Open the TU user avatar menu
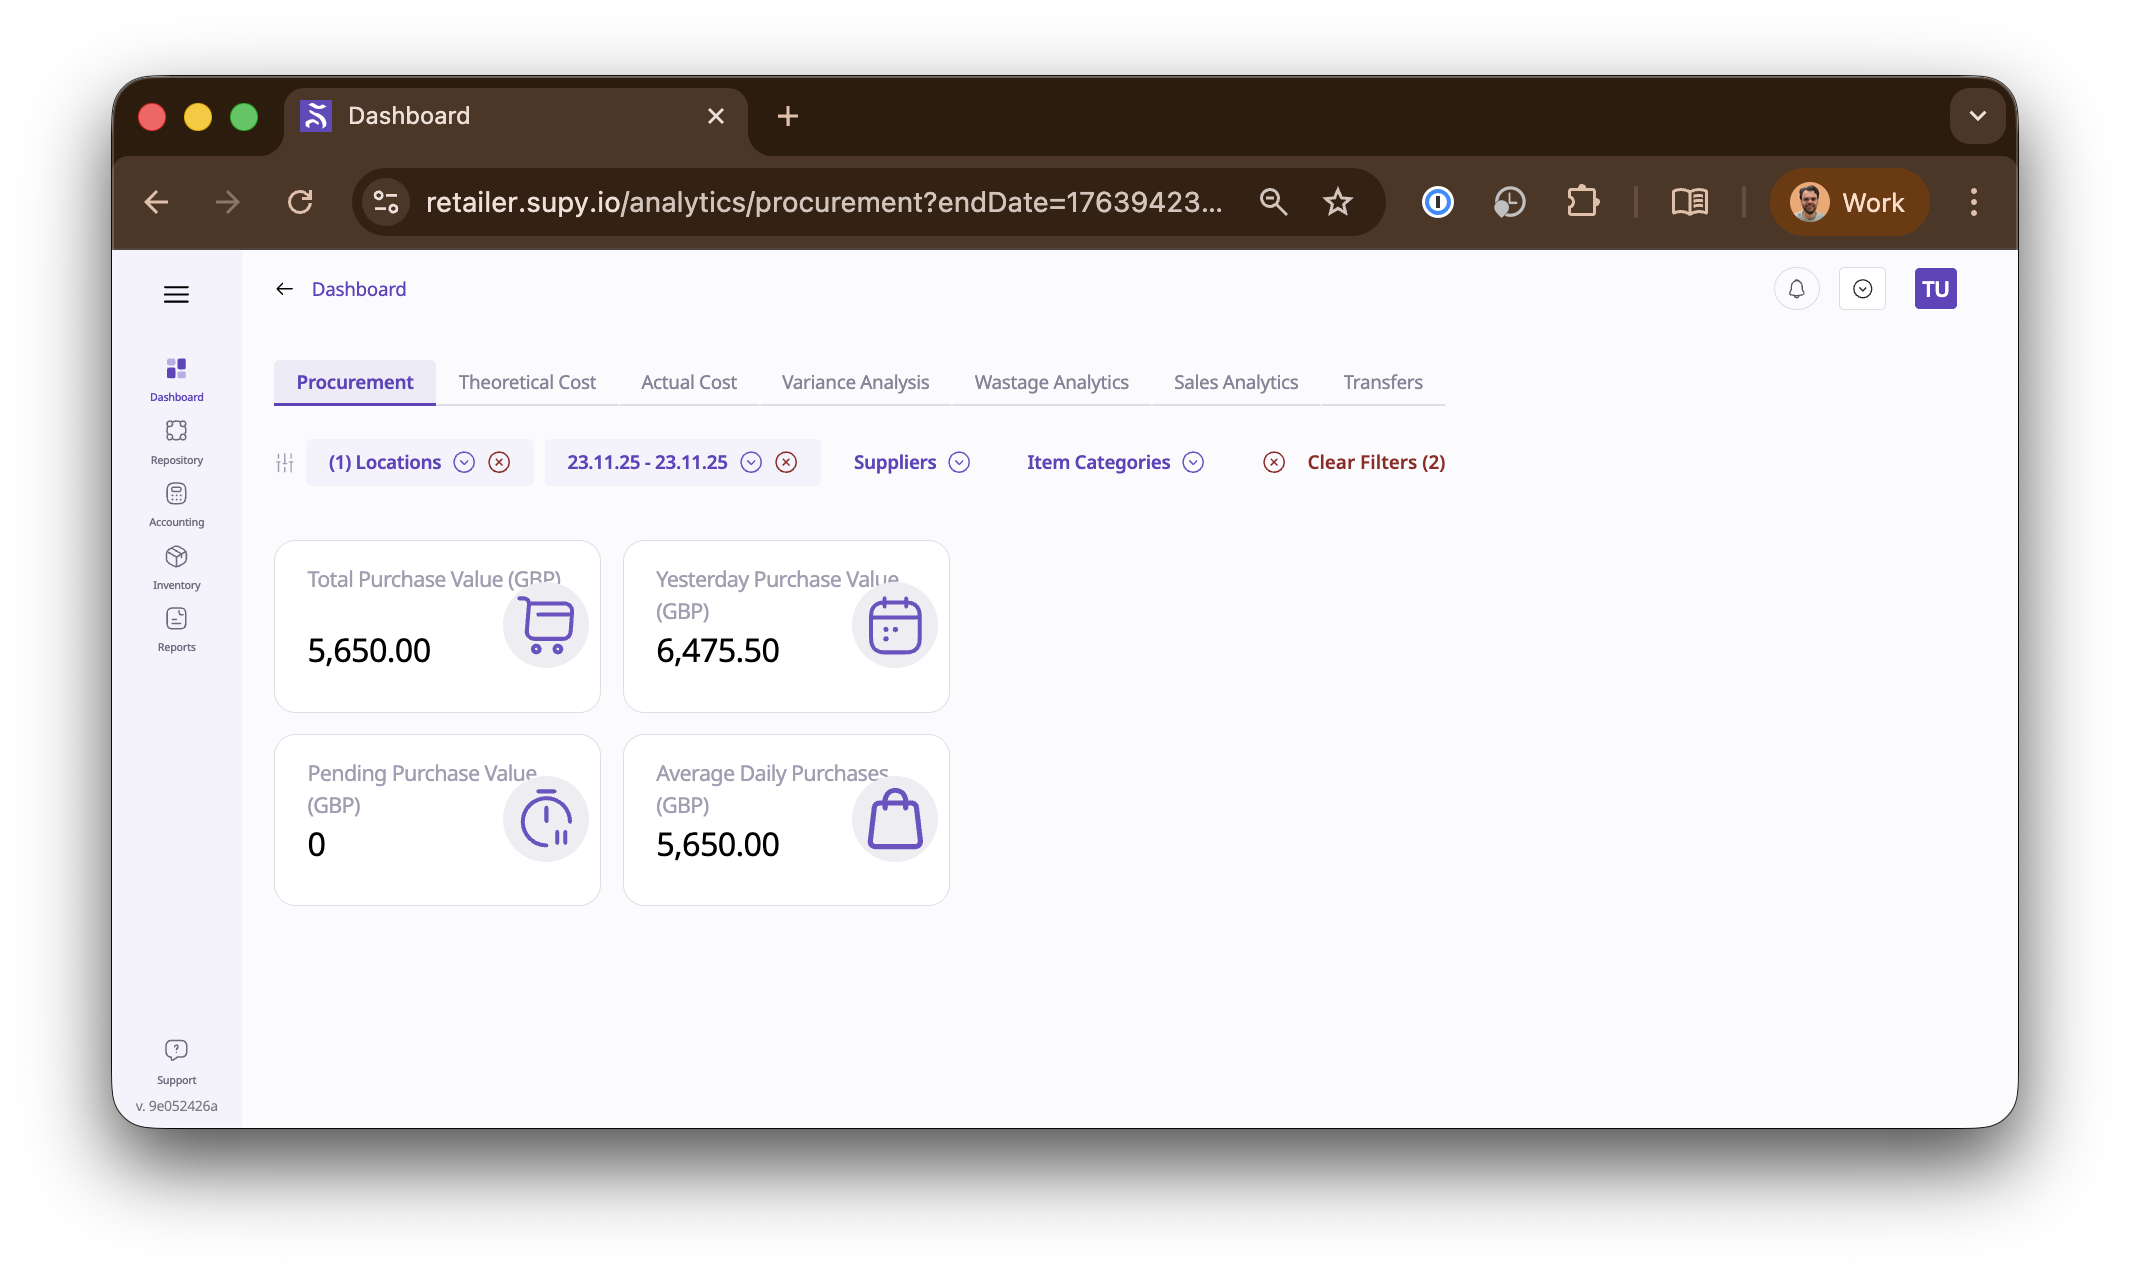Viewport: 2130px width, 1276px height. (x=1935, y=289)
